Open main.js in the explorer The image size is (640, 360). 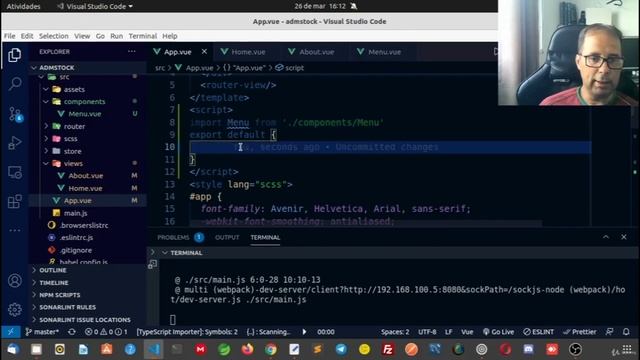76,213
